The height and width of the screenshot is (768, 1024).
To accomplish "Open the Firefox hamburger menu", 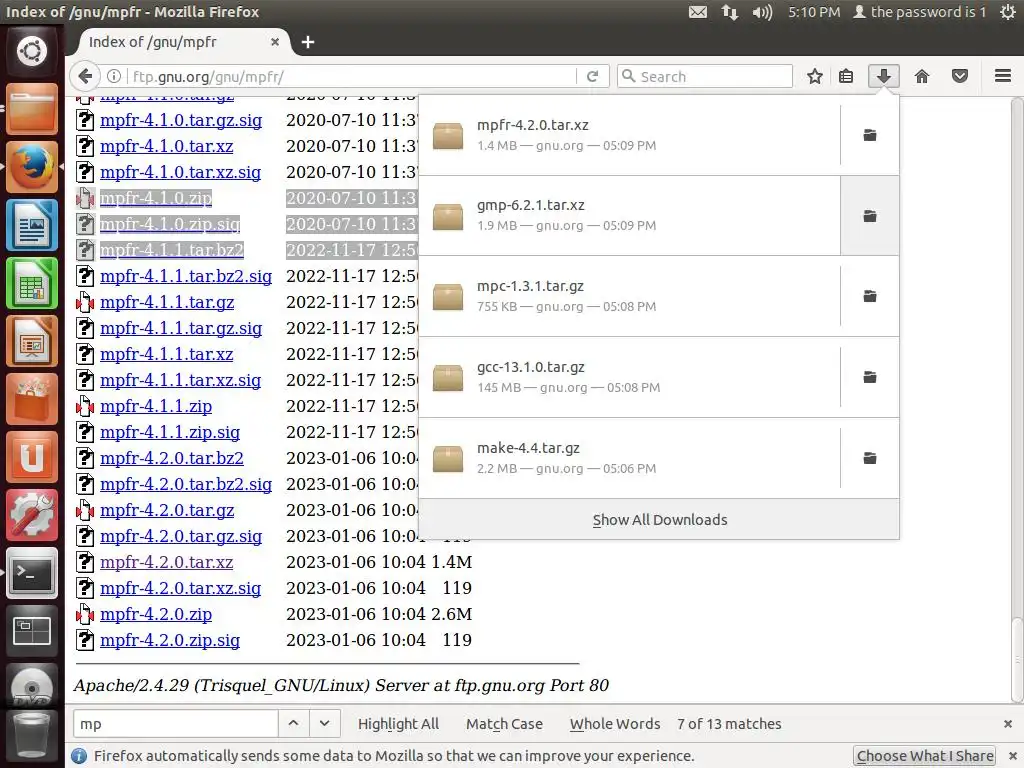I will 1002,76.
